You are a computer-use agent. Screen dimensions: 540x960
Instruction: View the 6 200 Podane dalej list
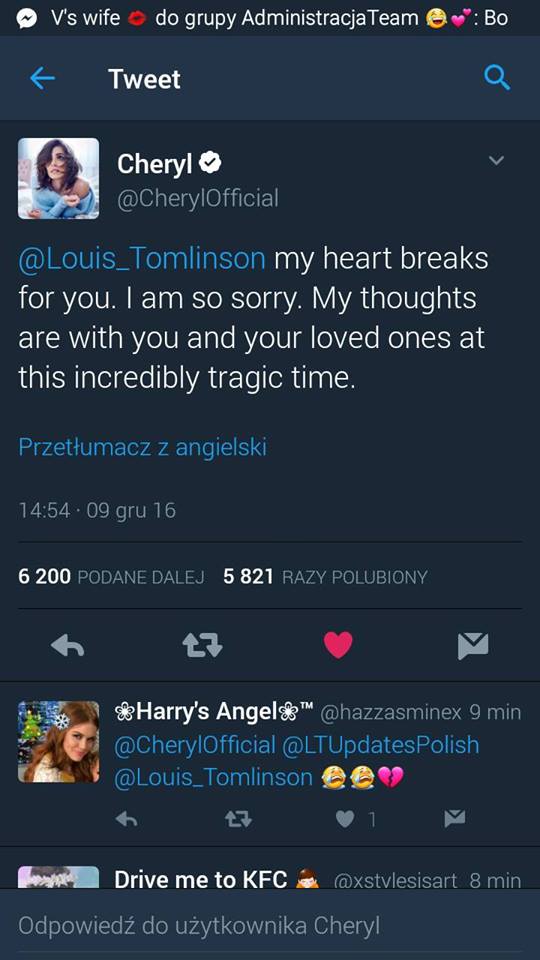[111, 577]
